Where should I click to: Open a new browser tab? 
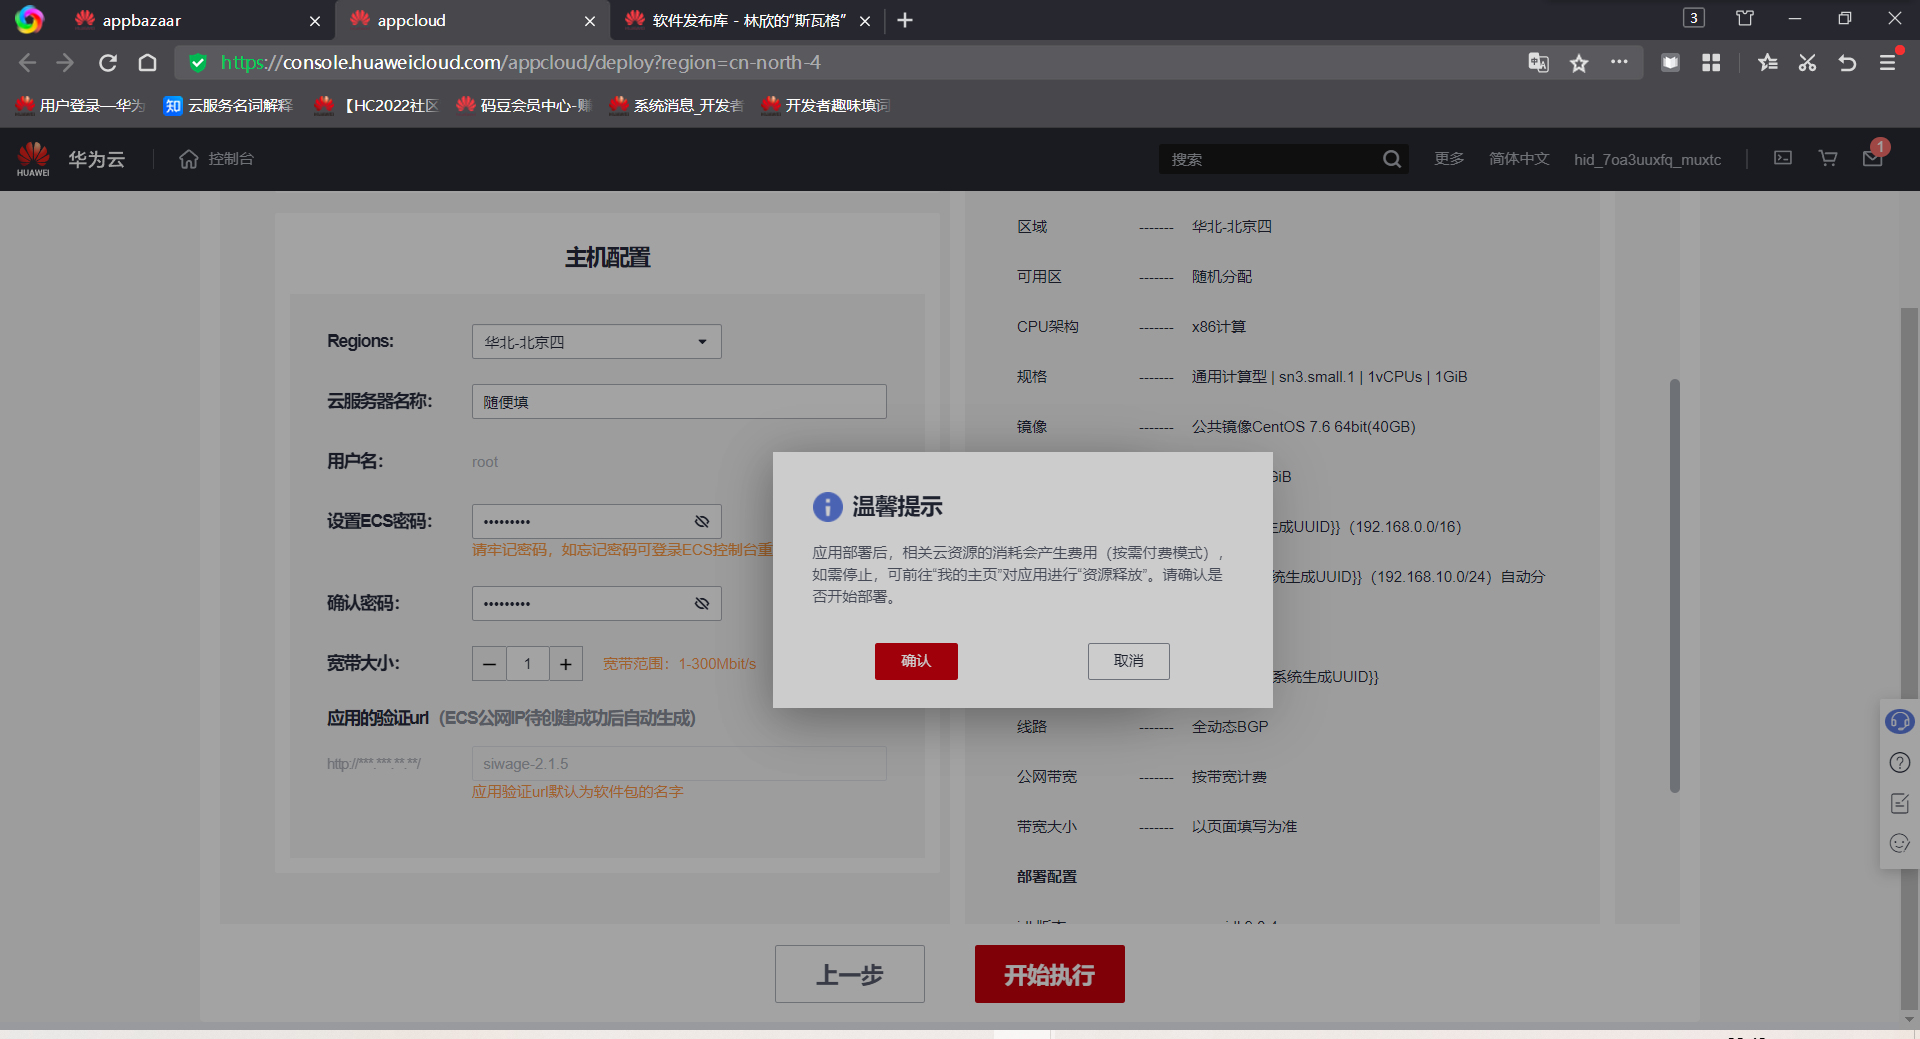point(905,20)
